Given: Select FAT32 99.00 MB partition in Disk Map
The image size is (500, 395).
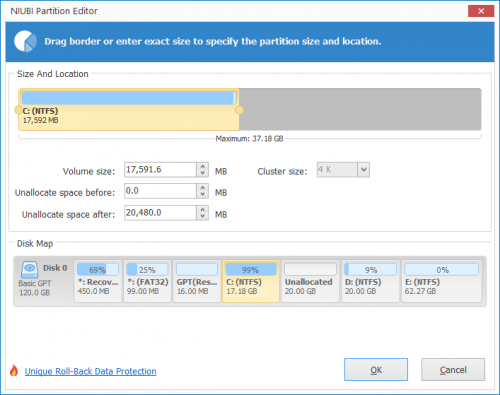Looking at the screenshot, I should point(147,281).
